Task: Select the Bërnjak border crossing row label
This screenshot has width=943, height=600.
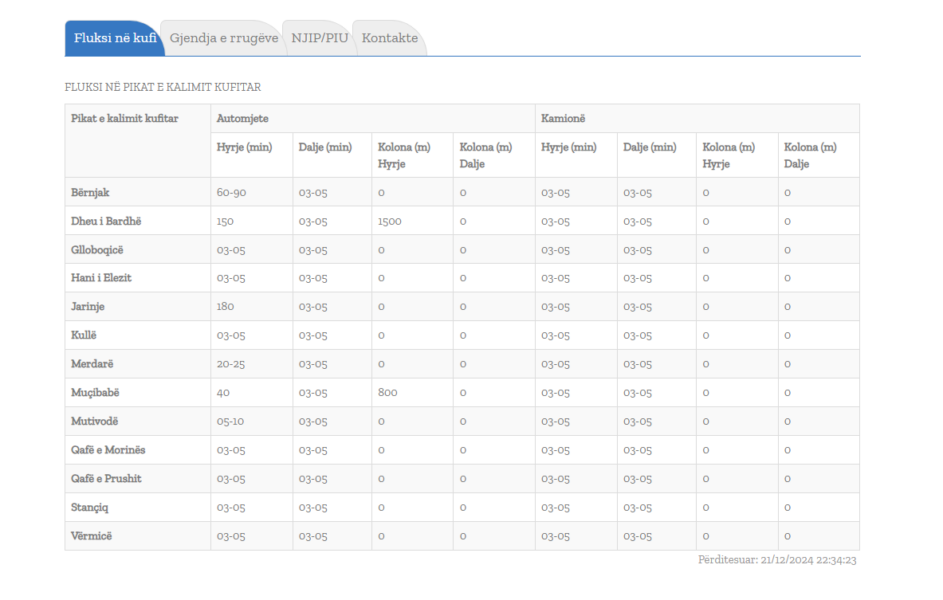Action: (x=90, y=193)
